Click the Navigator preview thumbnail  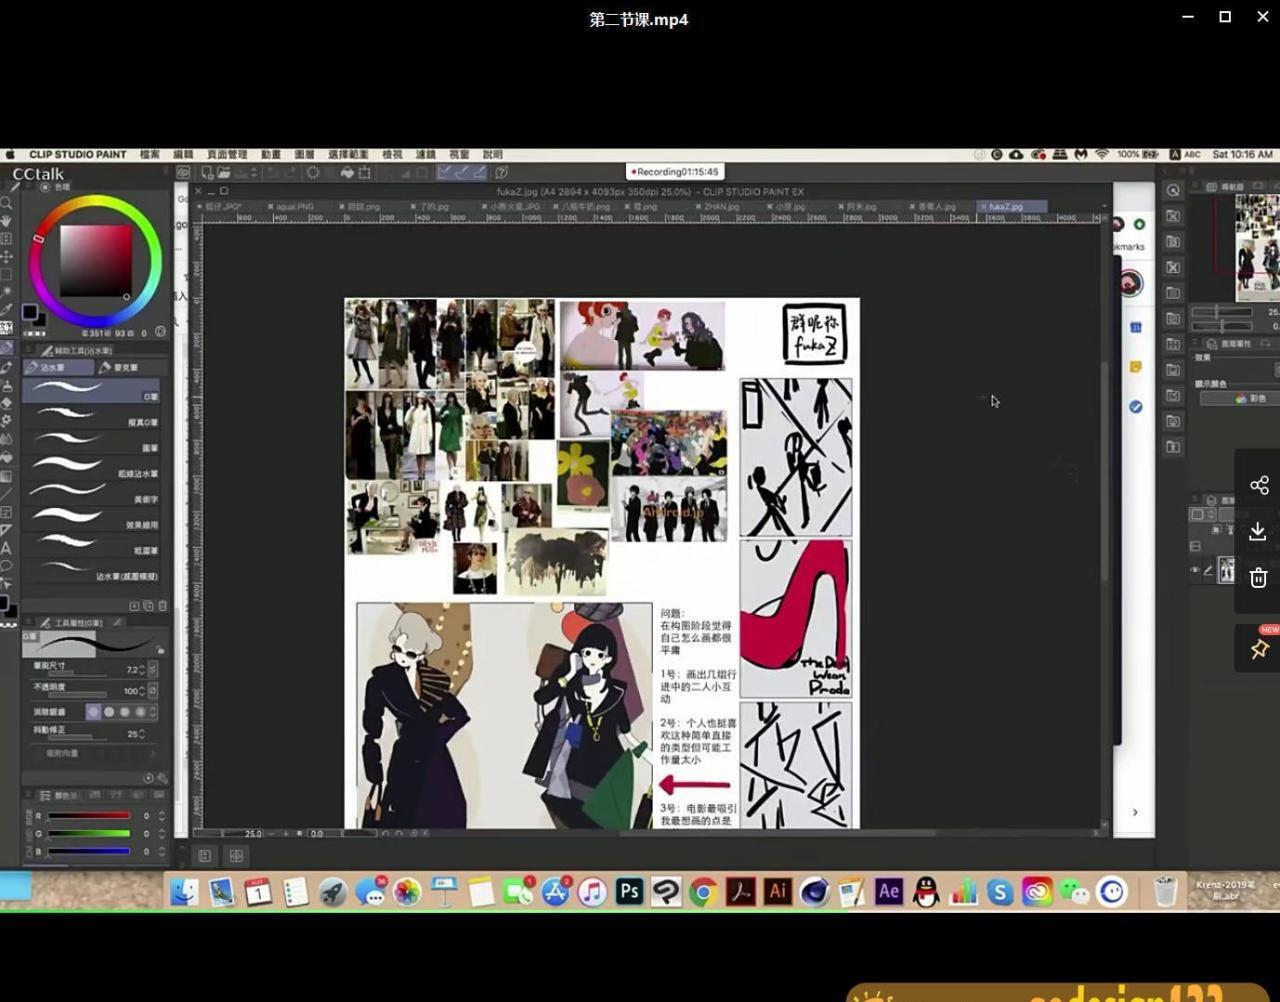point(1257,247)
